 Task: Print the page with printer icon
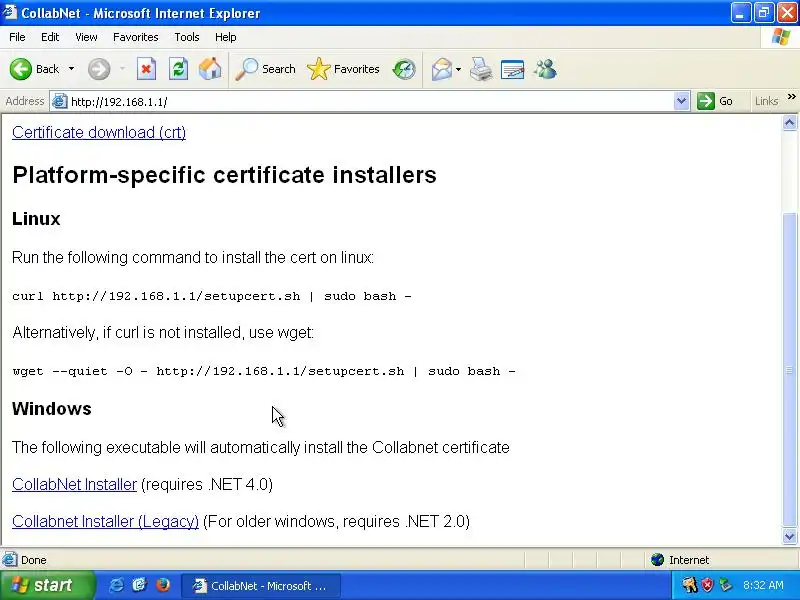pyautogui.click(x=481, y=69)
